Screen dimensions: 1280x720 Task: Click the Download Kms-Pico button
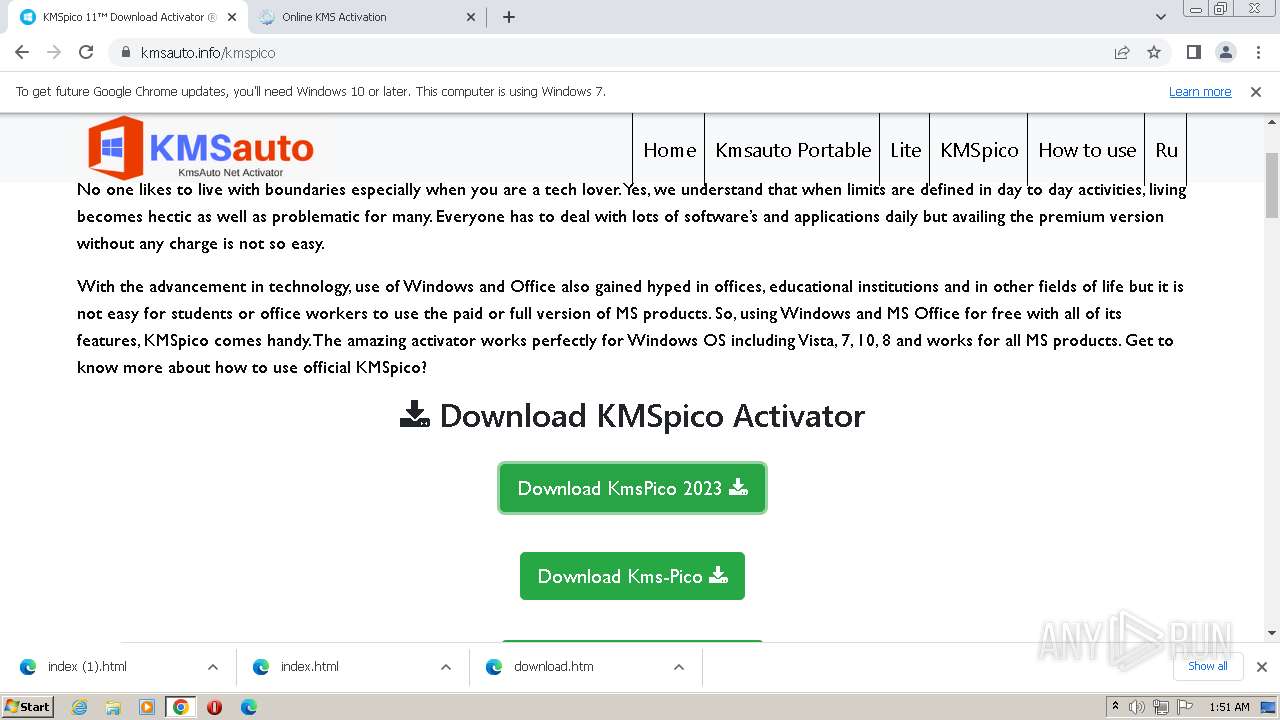632,576
